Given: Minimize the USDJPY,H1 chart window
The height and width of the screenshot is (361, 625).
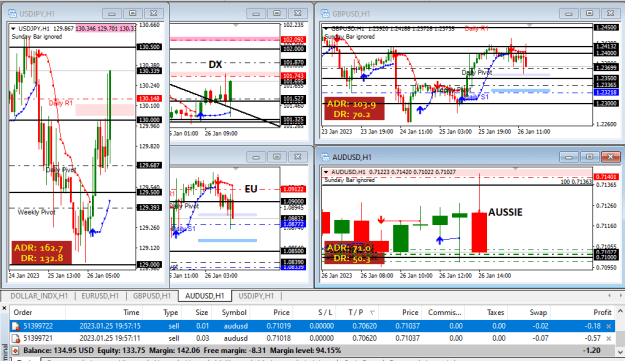Looking at the screenshot, I should pos(112,14).
